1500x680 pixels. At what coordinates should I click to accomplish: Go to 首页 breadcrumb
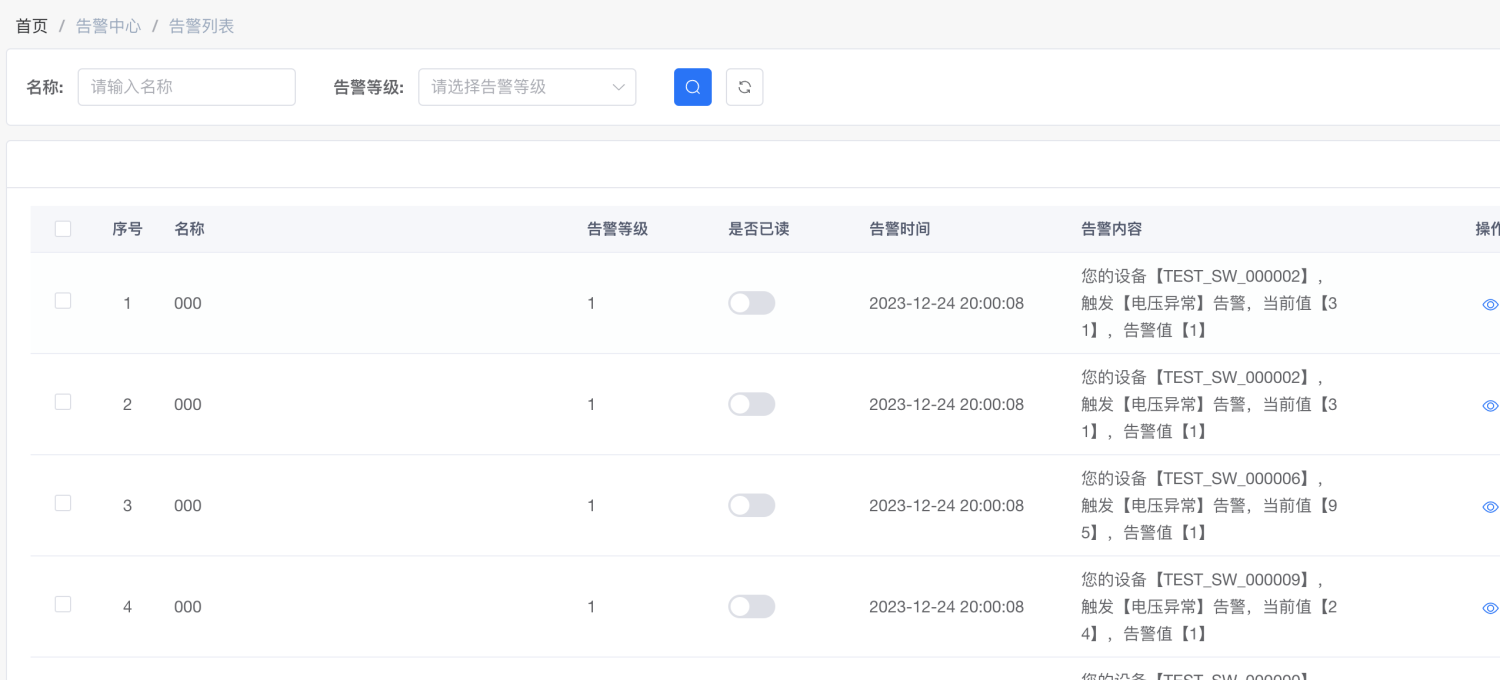[x=32, y=26]
